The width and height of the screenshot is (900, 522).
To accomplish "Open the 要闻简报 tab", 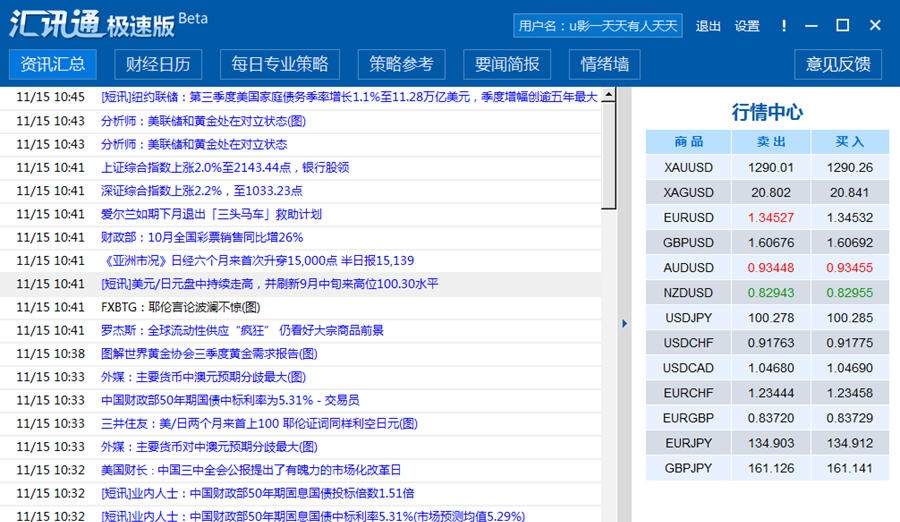I will (507, 65).
